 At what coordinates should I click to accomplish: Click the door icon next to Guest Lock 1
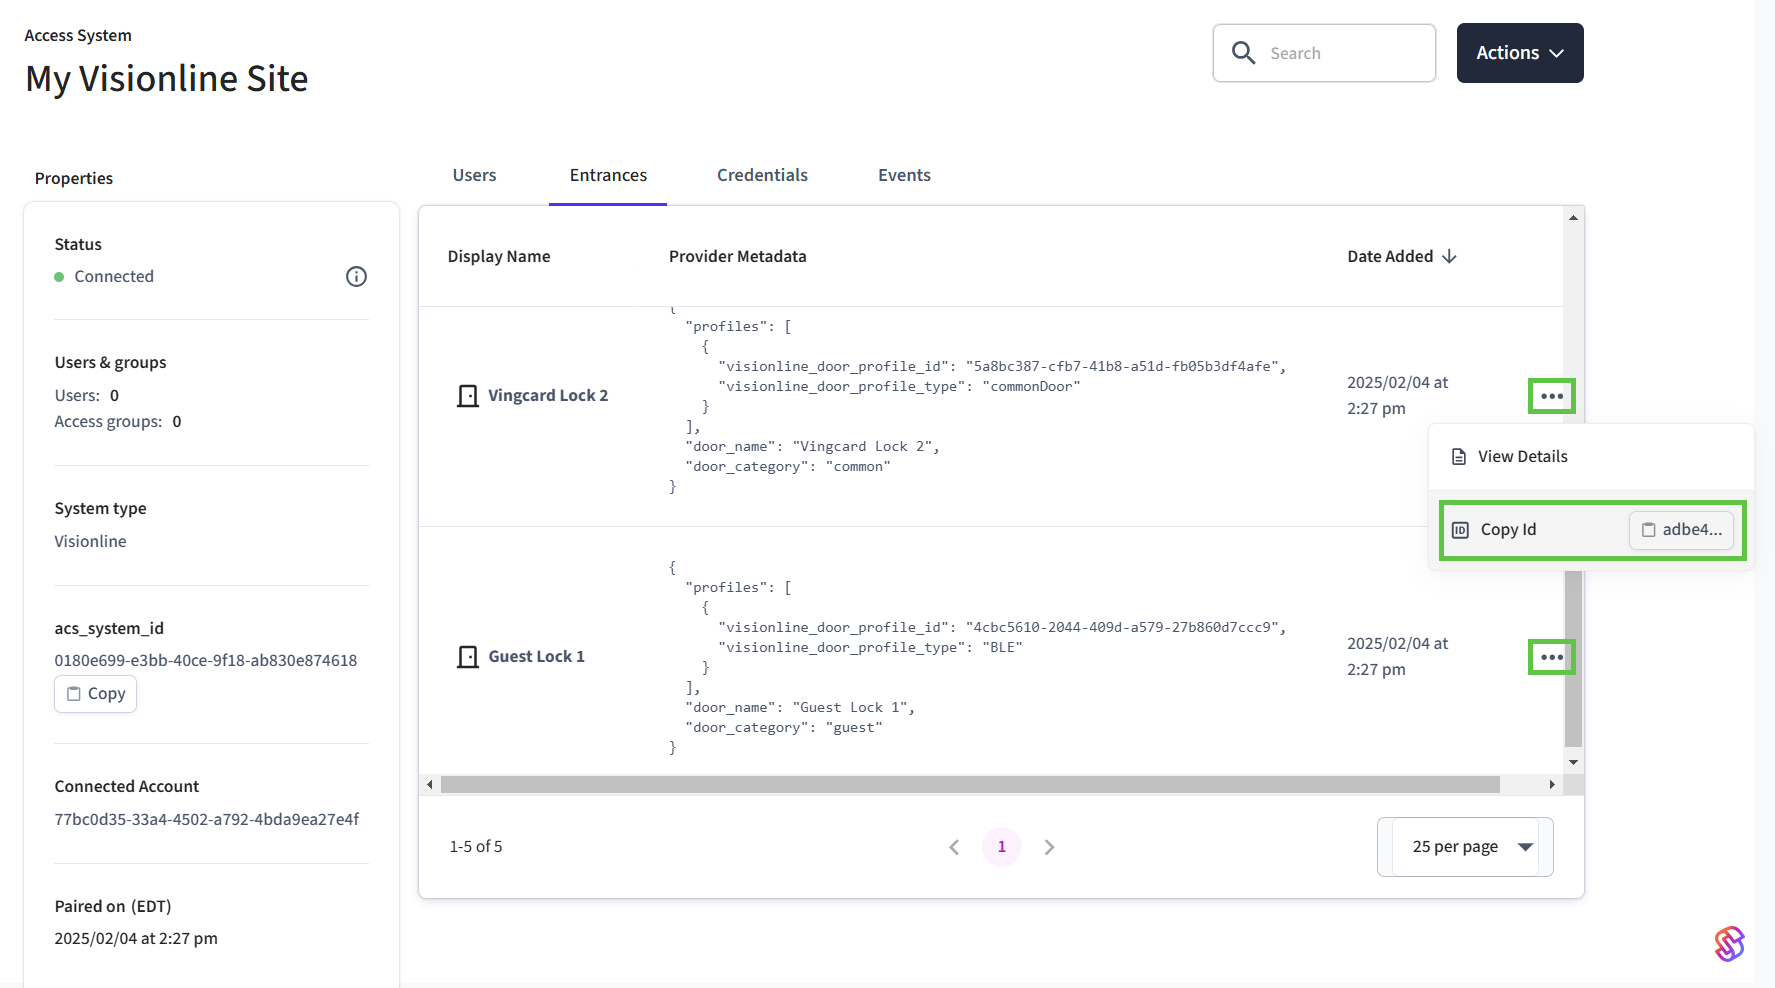pyautogui.click(x=467, y=657)
